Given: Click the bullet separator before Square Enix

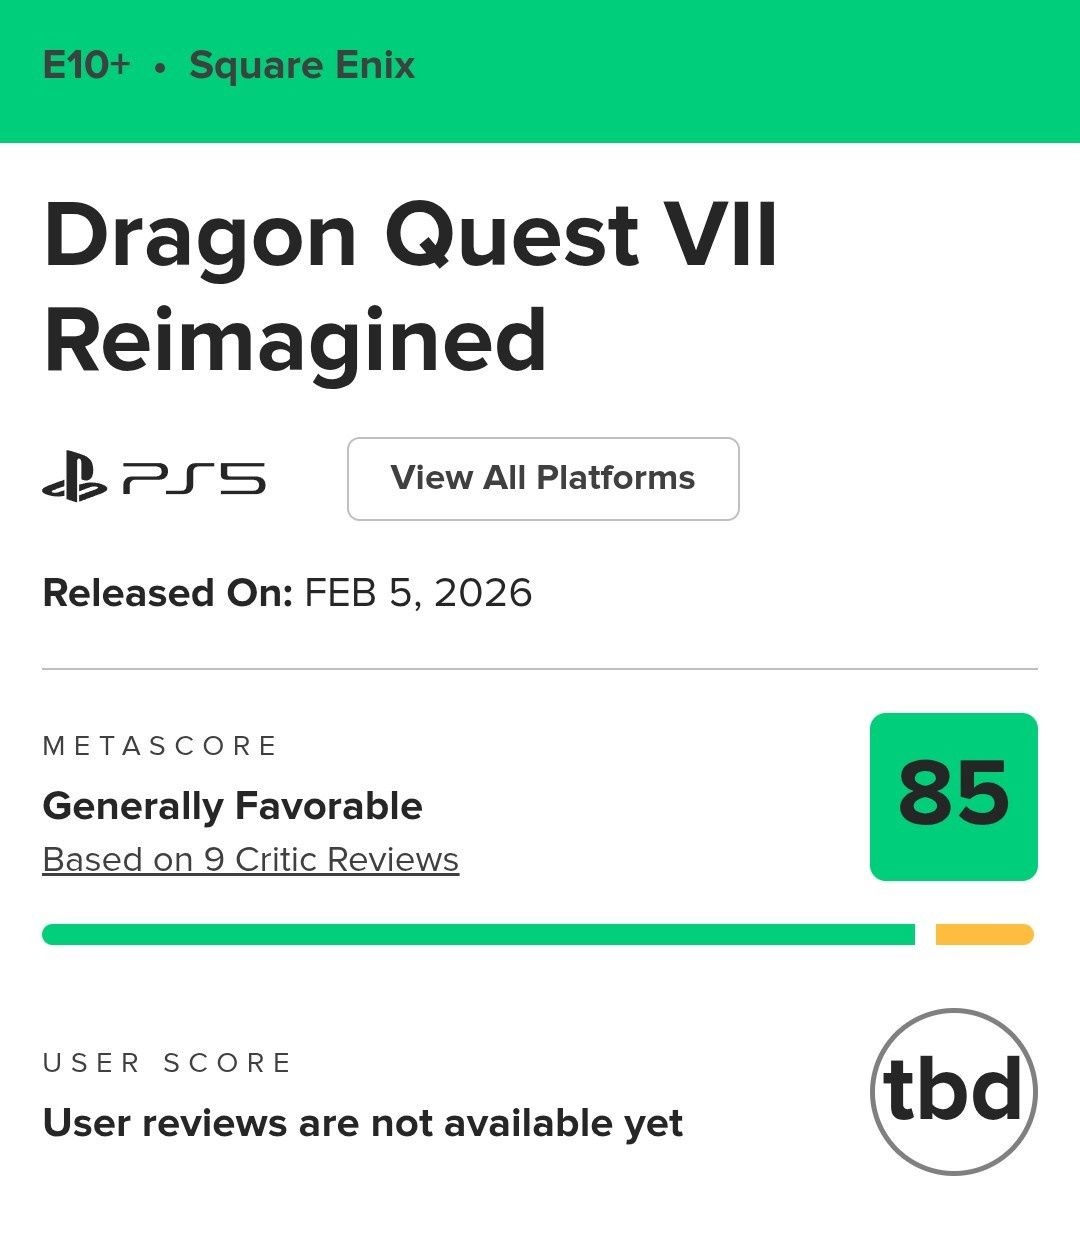Looking at the screenshot, I should [160, 68].
